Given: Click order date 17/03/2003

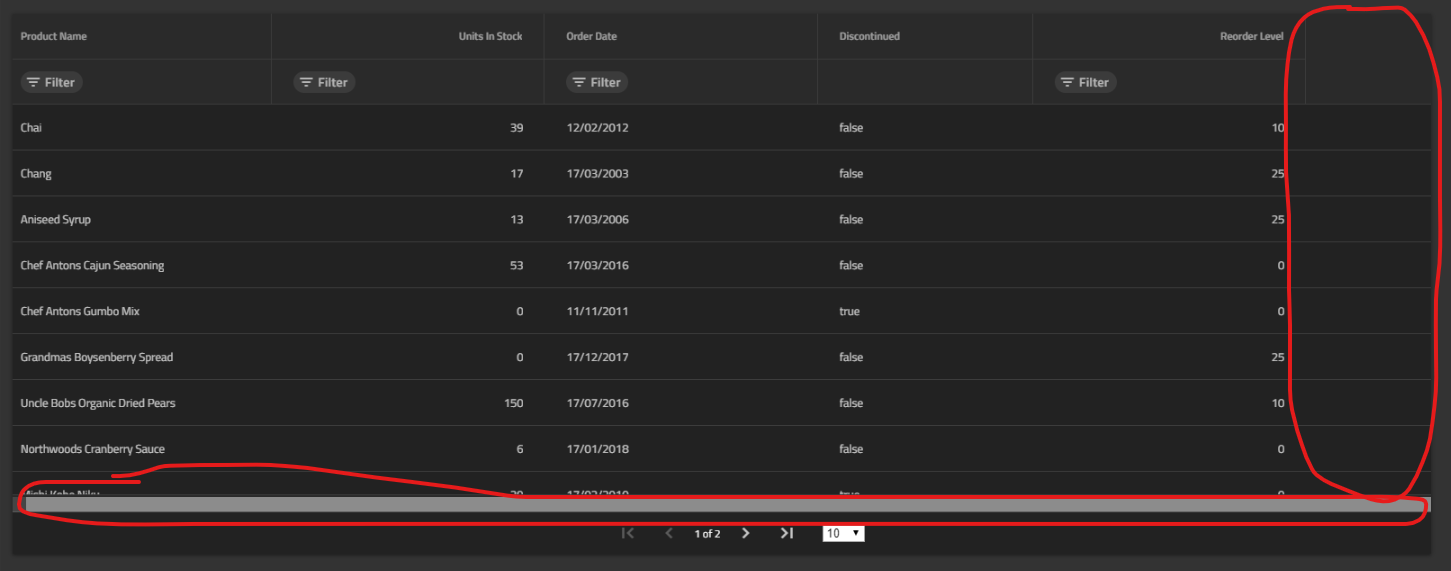Looking at the screenshot, I should tap(598, 174).
